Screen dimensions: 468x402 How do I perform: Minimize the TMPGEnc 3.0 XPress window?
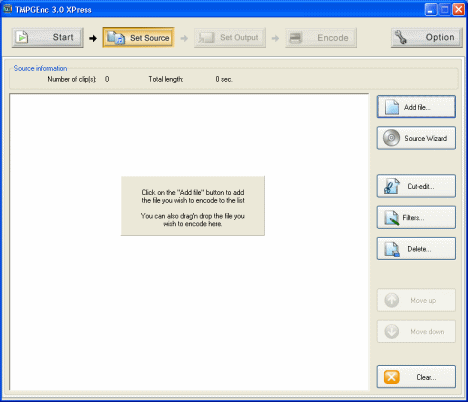click(431, 9)
